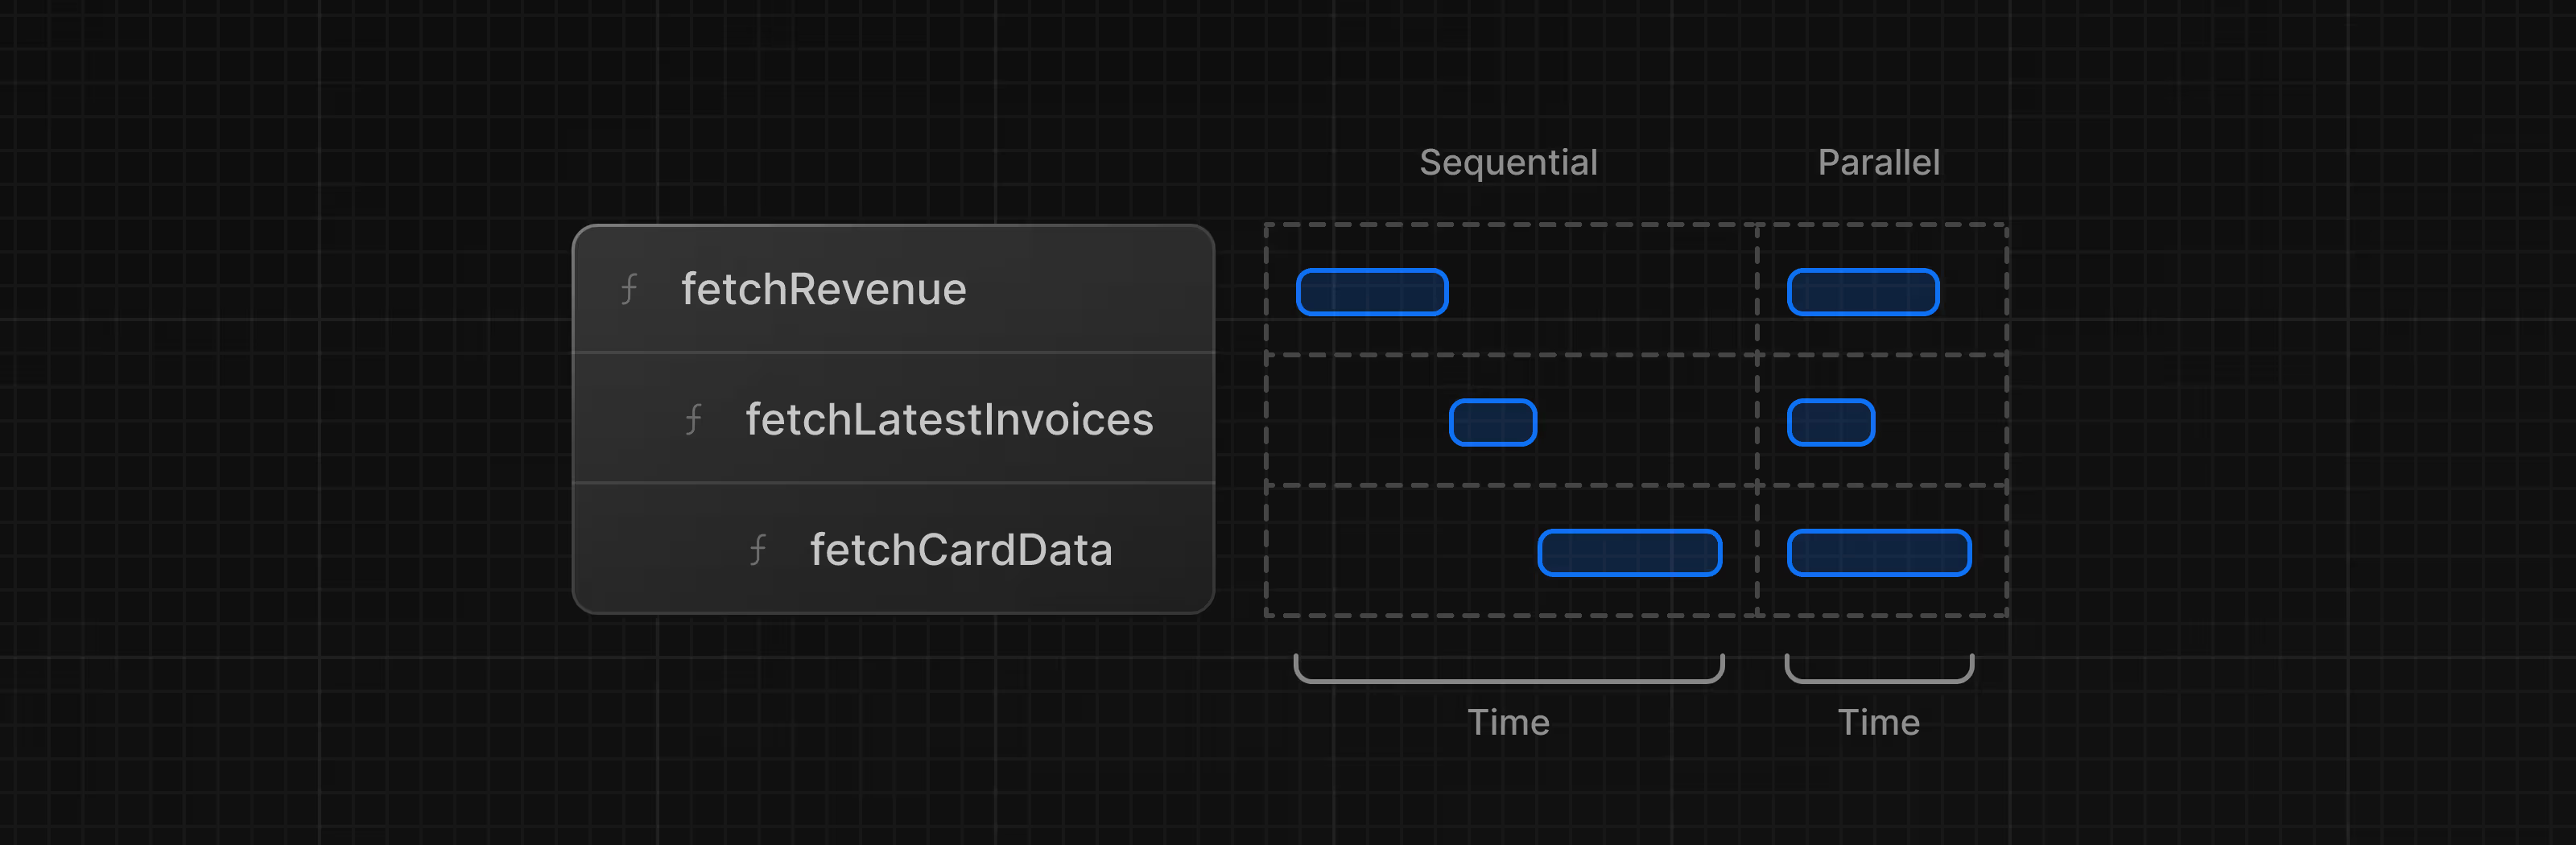Click the Sequential column heading

coord(1508,162)
